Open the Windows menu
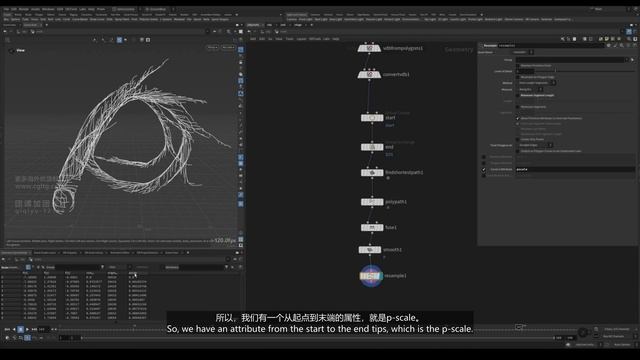The image size is (640, 360). point(48,9)
